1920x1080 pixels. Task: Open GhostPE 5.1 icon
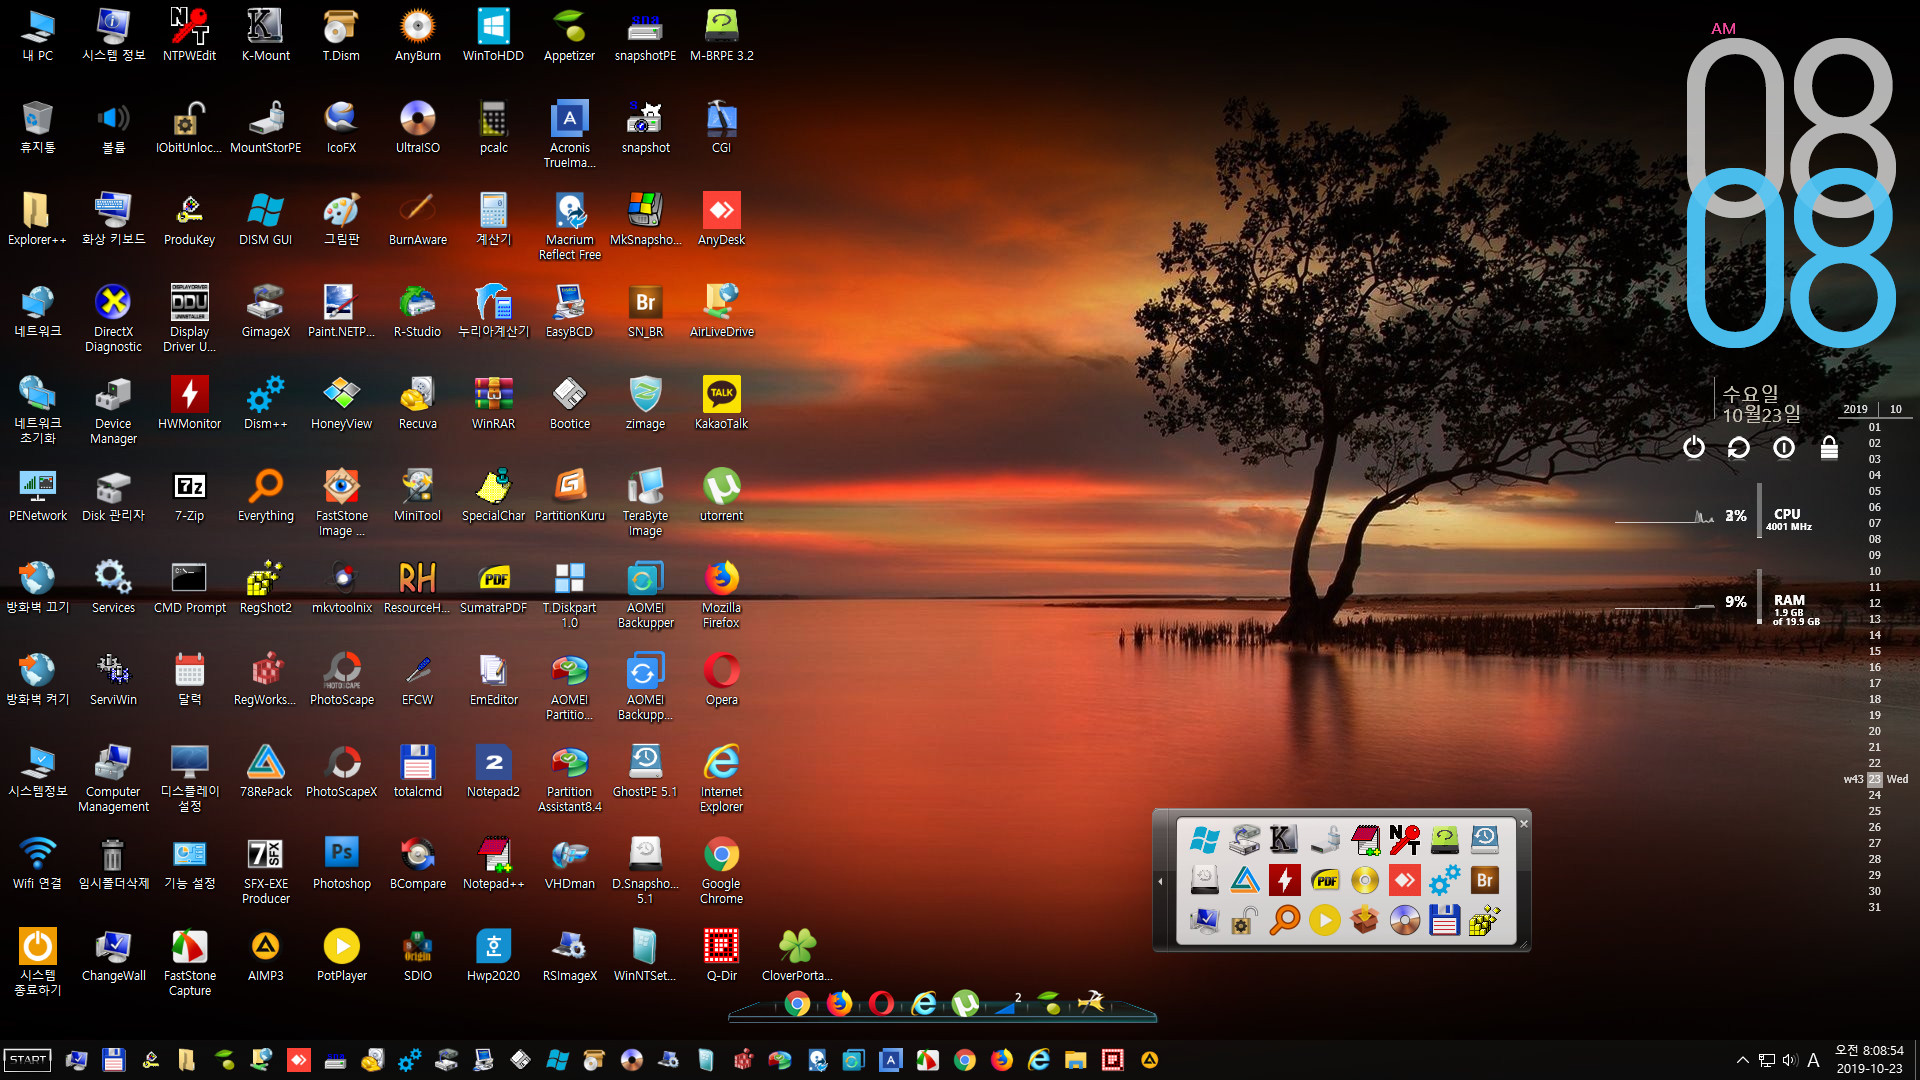[x=645, y=770]
